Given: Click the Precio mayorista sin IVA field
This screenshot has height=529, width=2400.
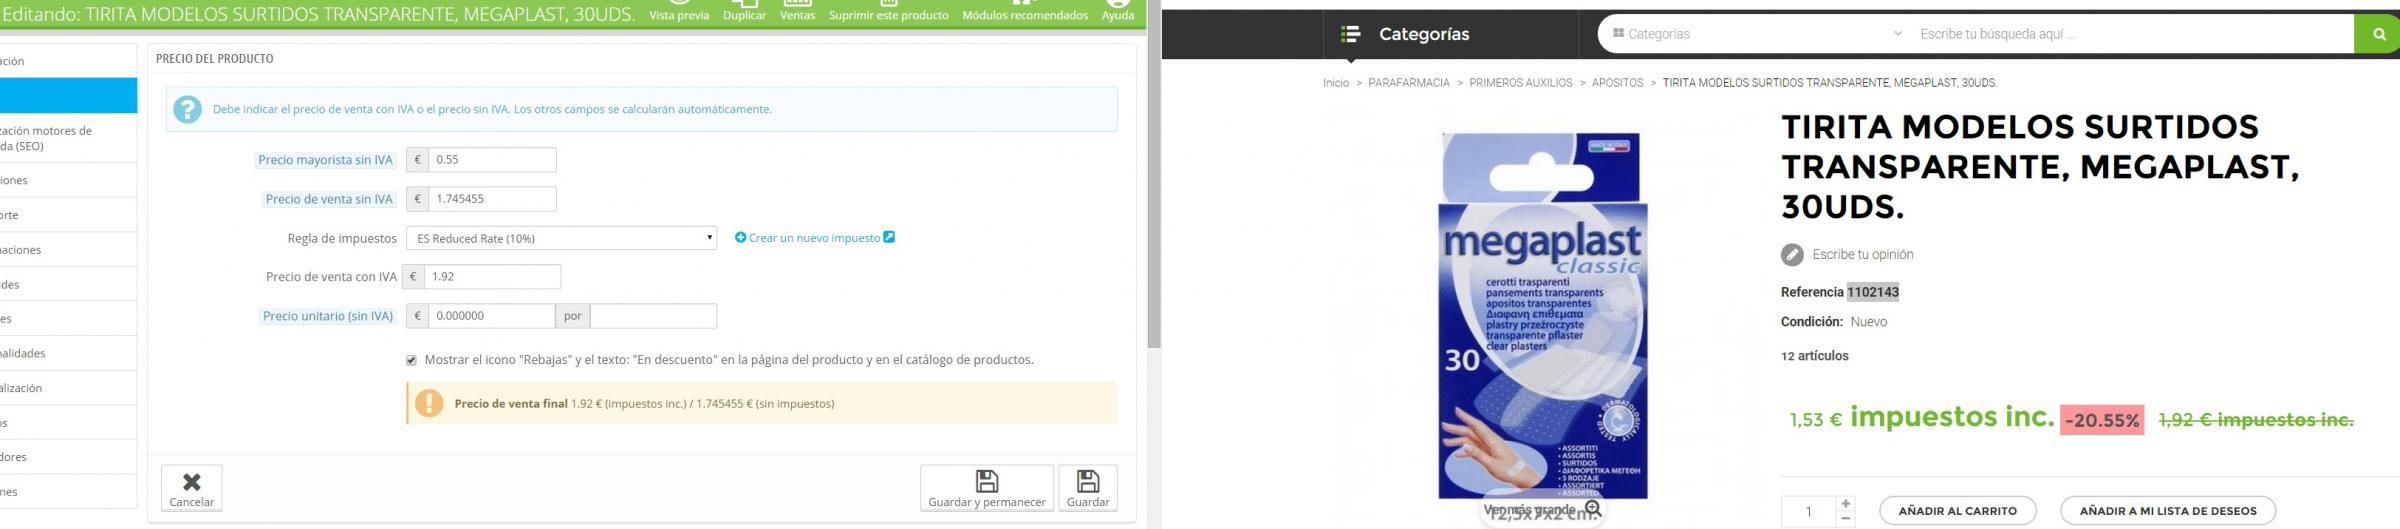Looking at the screenshot, I should click(x=492, y=160).
